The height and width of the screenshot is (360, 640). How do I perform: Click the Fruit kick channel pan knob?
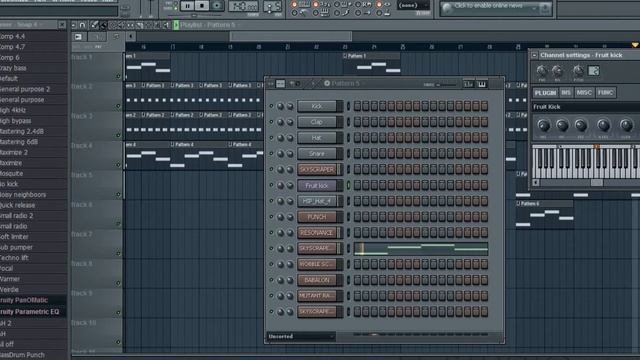(x=280, y=185)
